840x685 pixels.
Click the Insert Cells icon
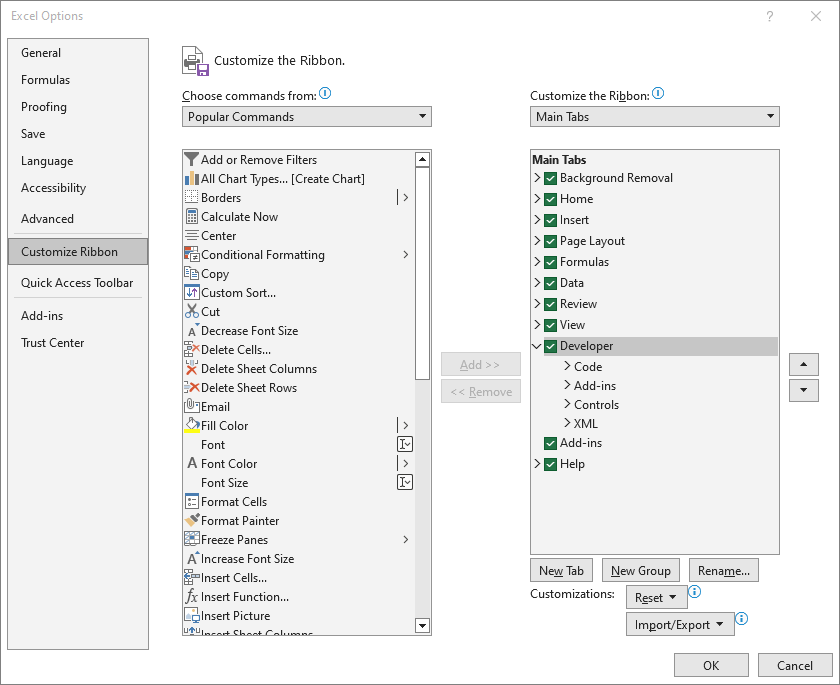(191, 577)
